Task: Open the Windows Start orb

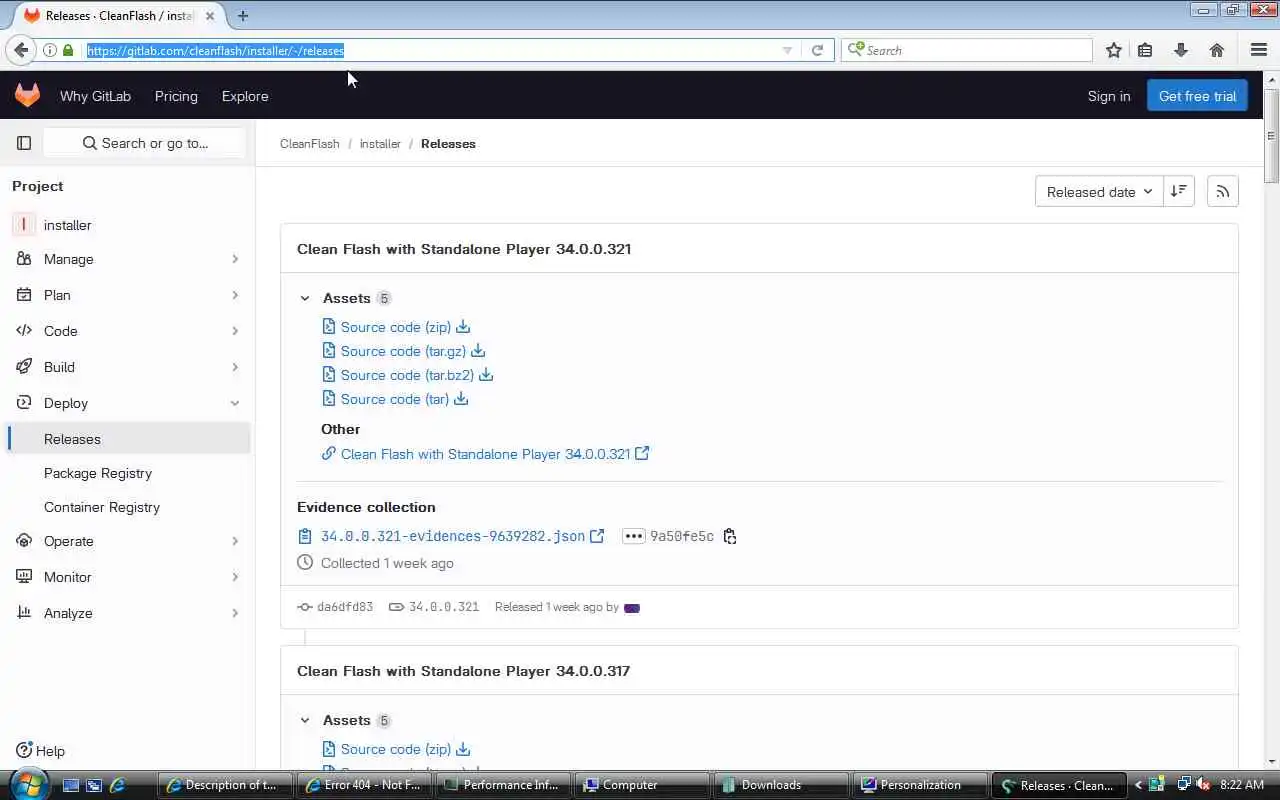Action: click(28, 784)
